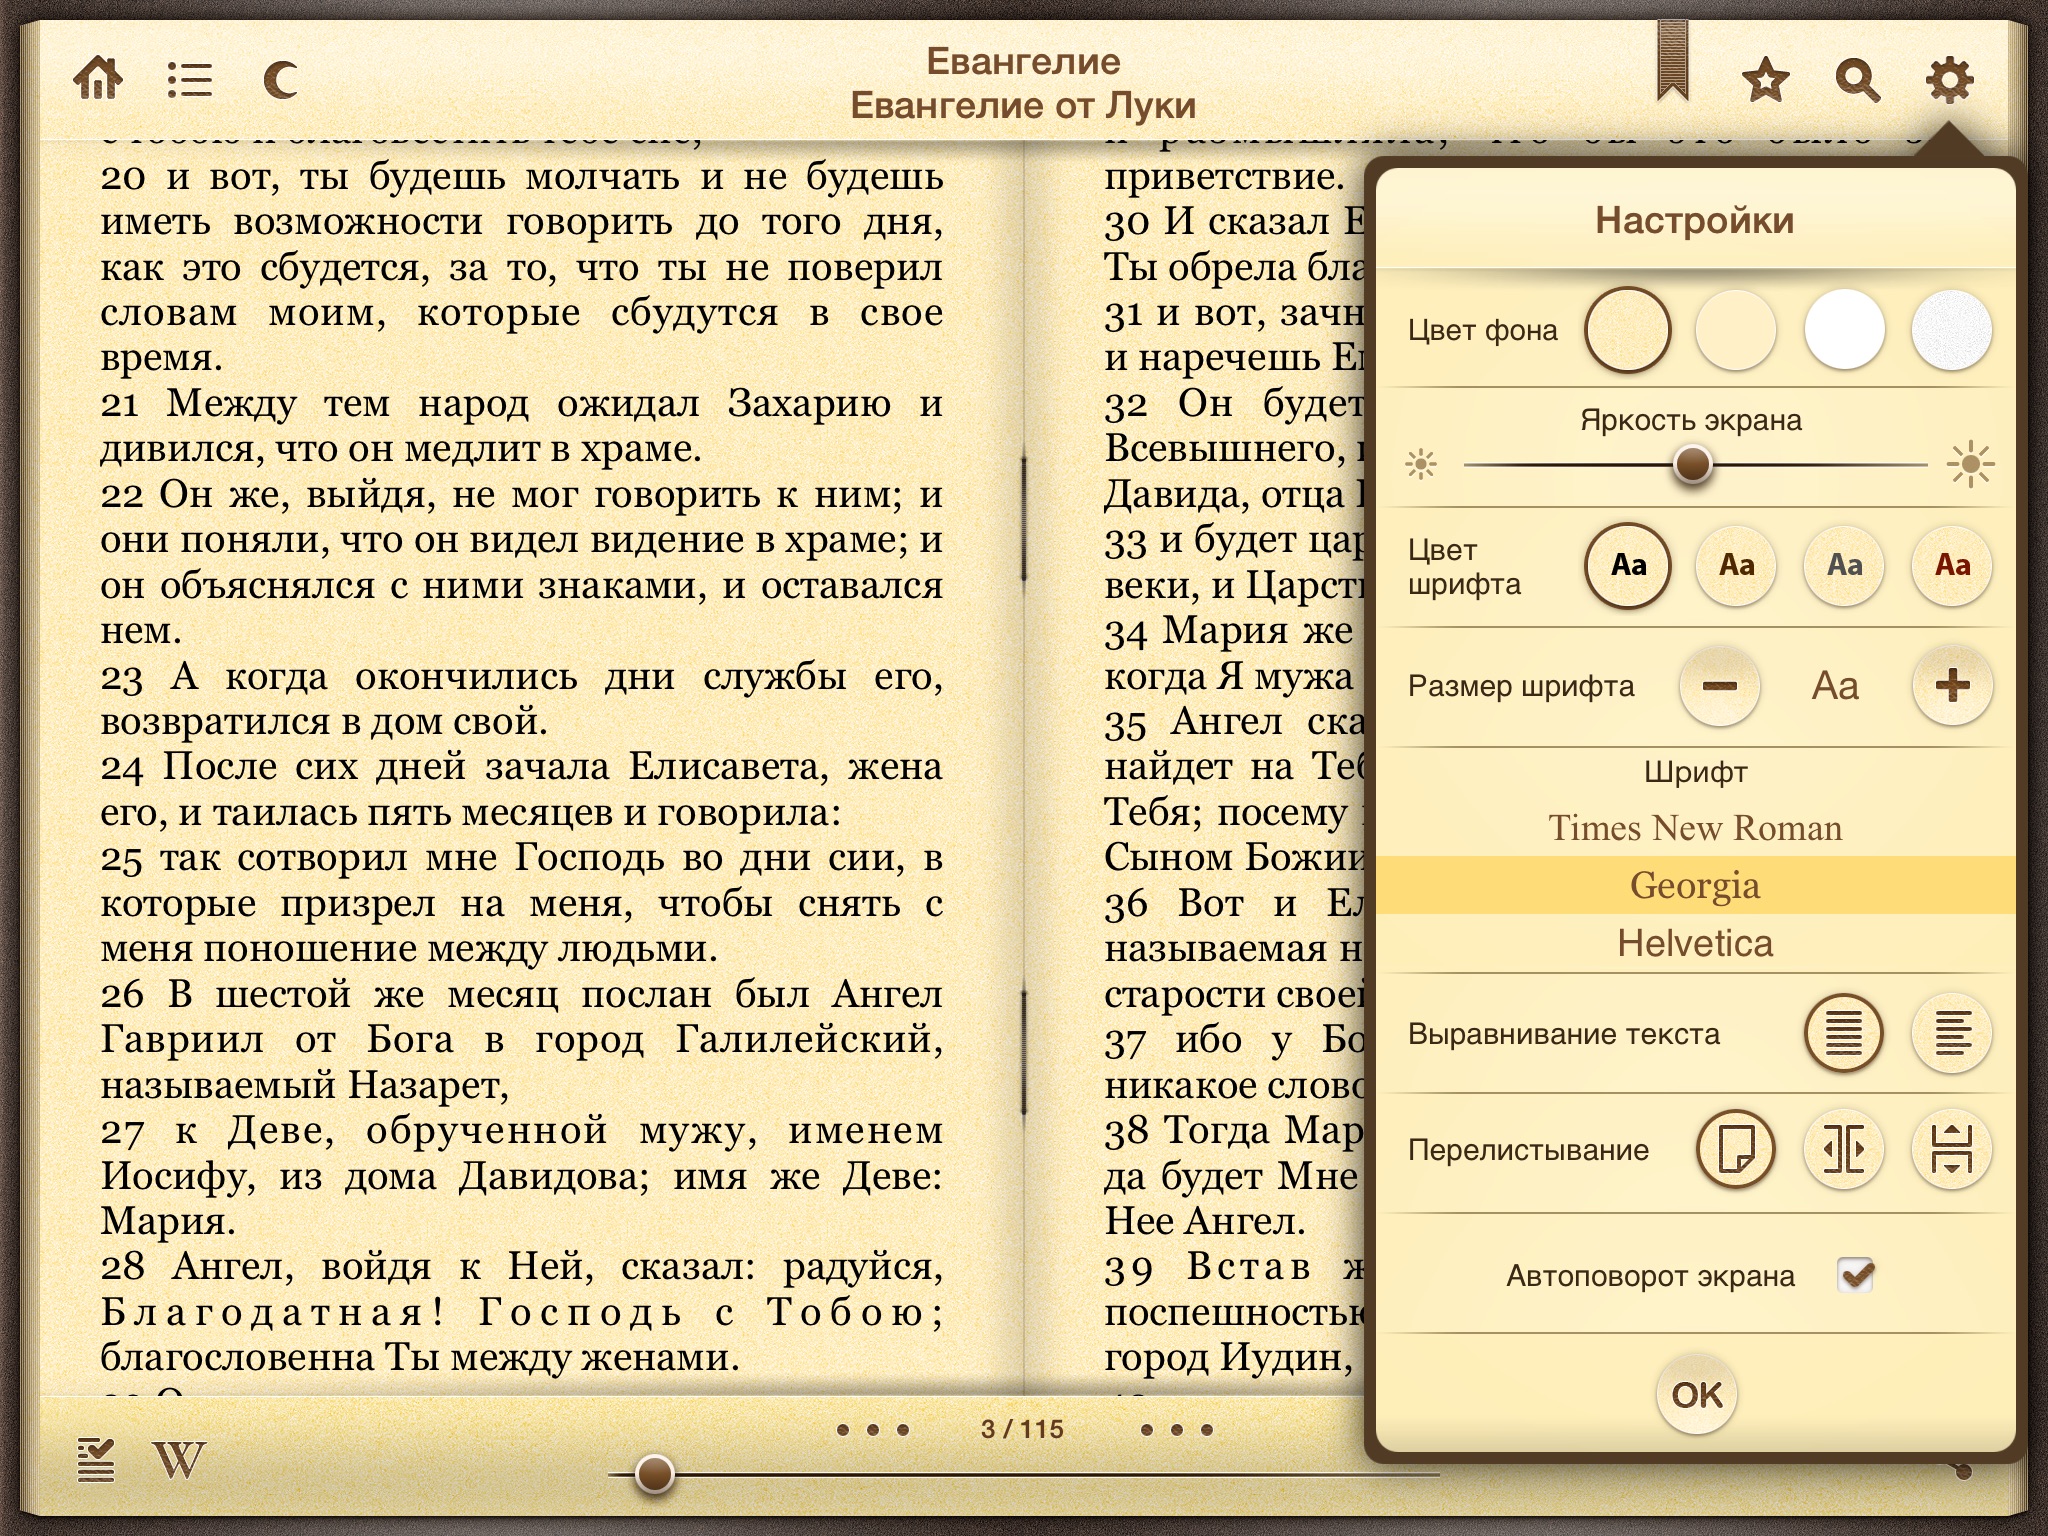
Task: Pick the pure white background color
Action: [1844, 330]
